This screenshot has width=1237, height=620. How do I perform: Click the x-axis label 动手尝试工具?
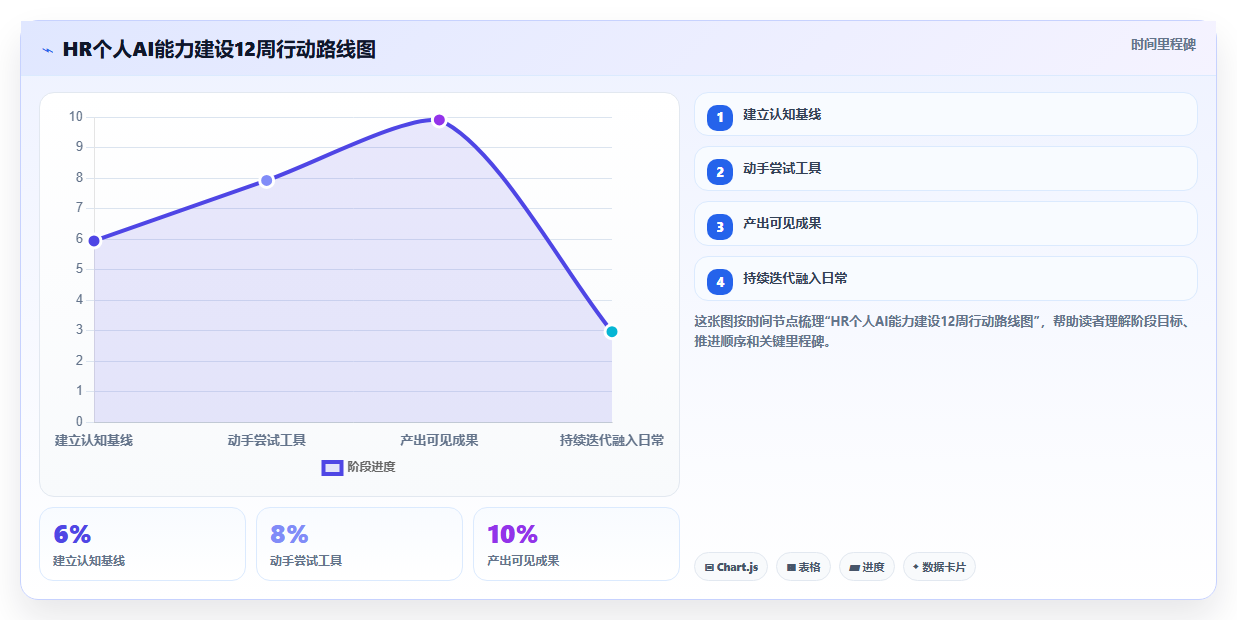point(266,440)
